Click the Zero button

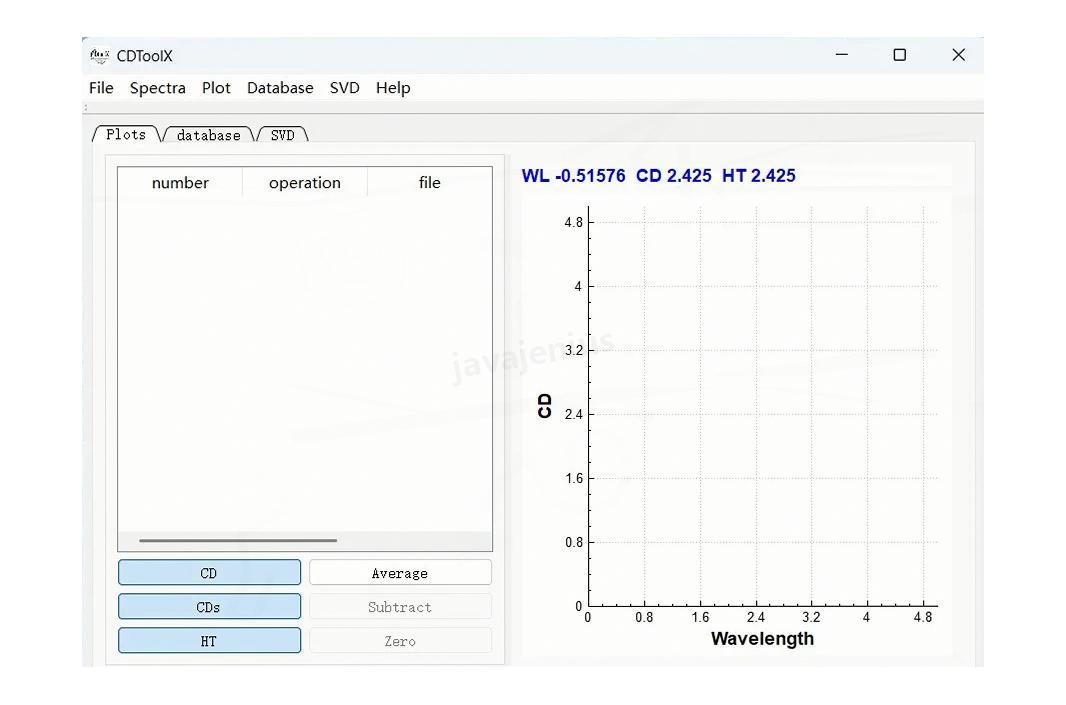coord(400,640)
